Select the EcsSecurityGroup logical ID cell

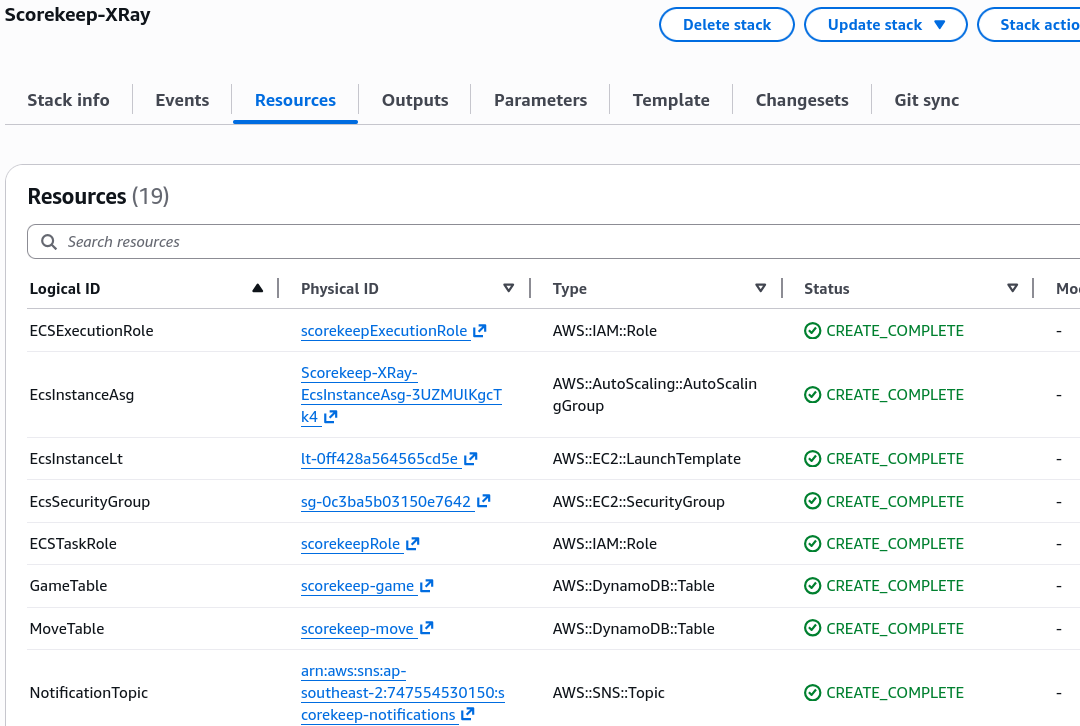(x=90, y=501)
